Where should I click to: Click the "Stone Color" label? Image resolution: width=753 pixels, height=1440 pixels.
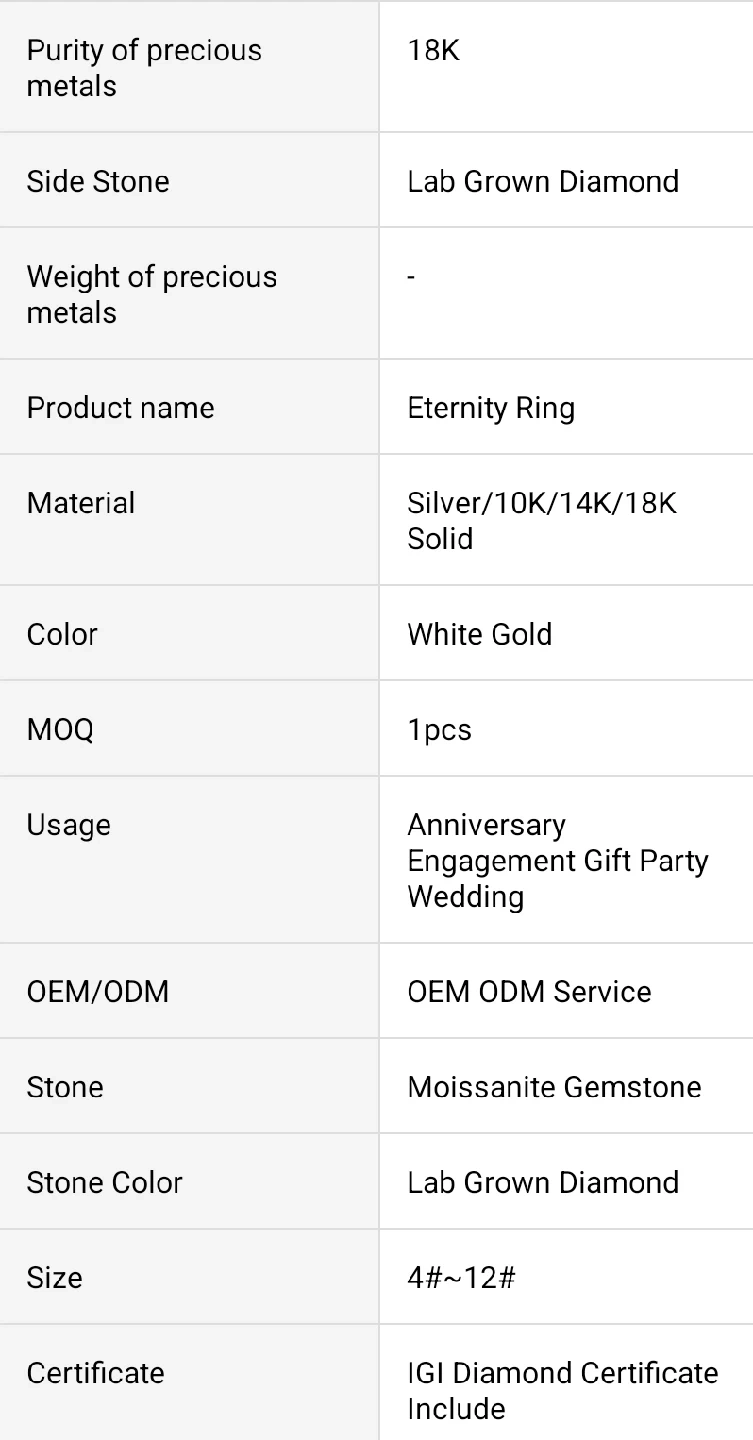click(105, 1182)
